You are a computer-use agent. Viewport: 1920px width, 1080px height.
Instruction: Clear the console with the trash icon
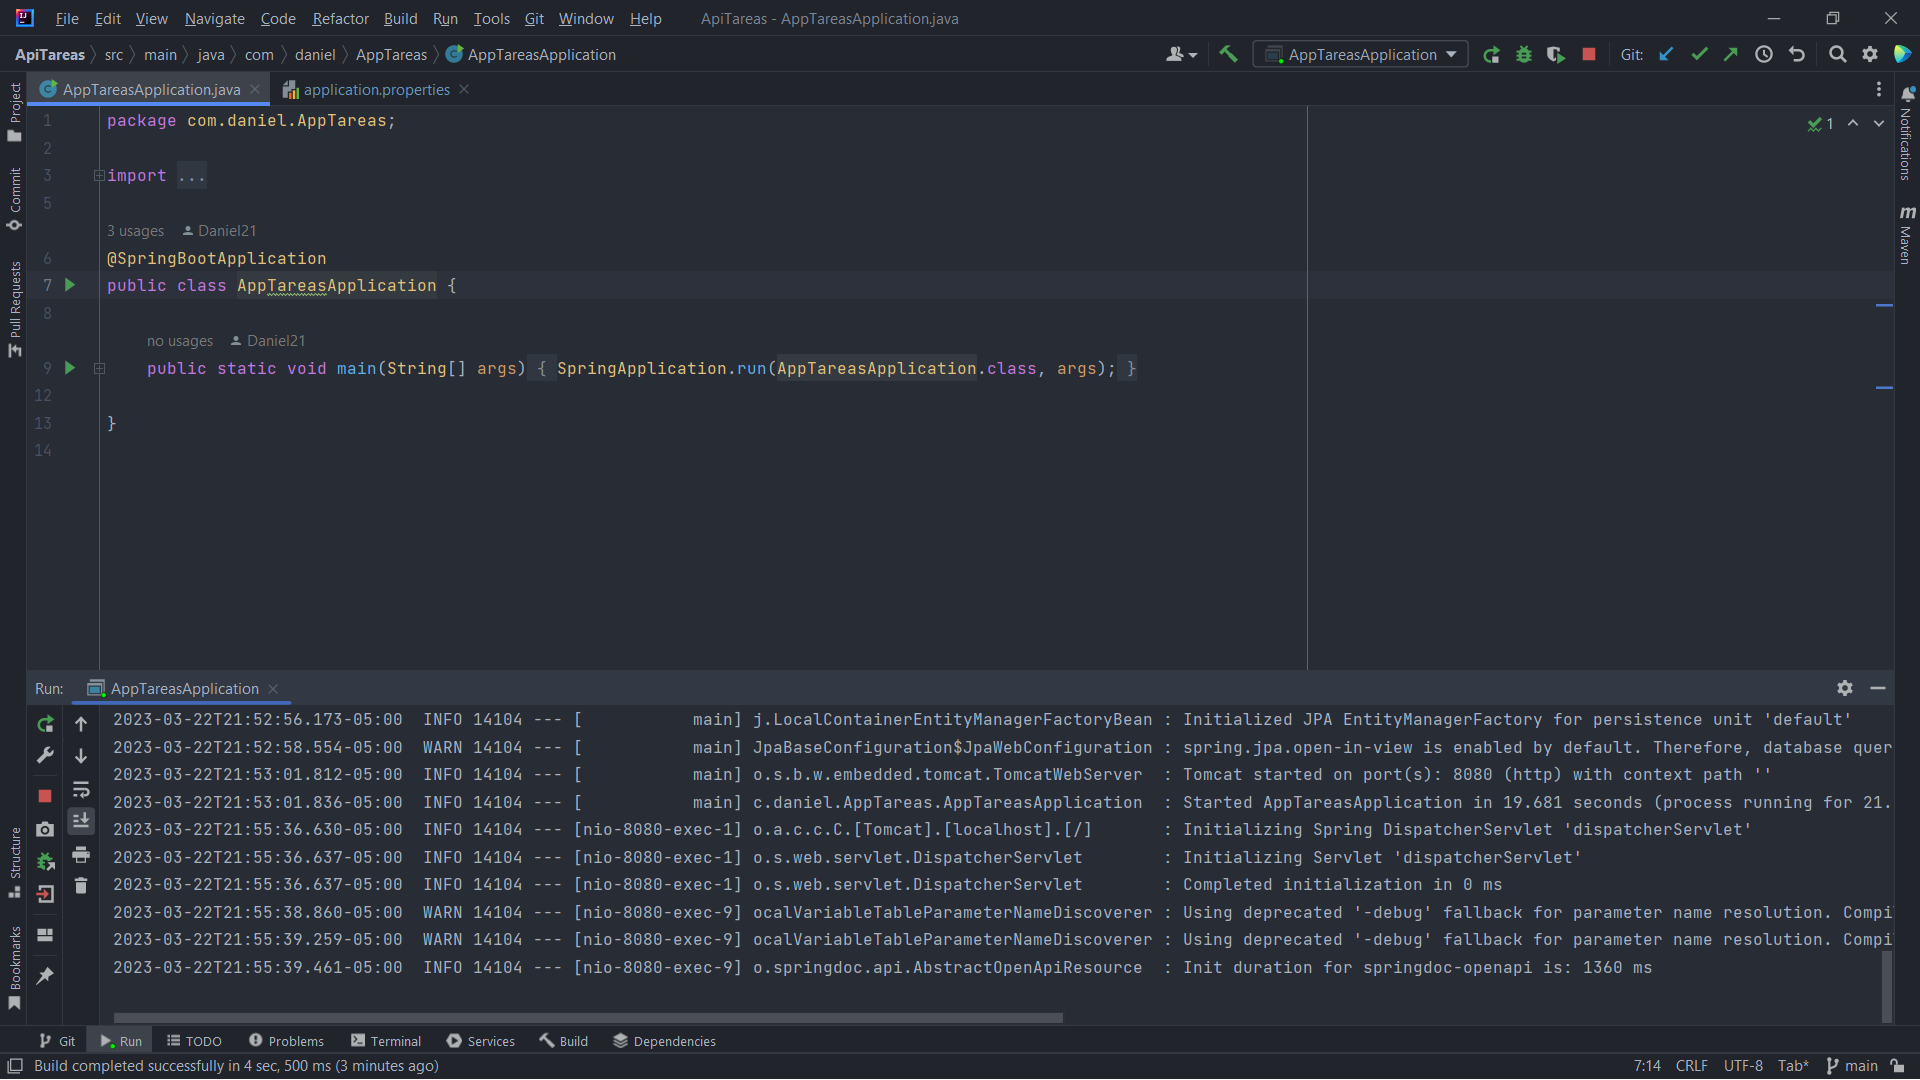(x=81, y=886)
